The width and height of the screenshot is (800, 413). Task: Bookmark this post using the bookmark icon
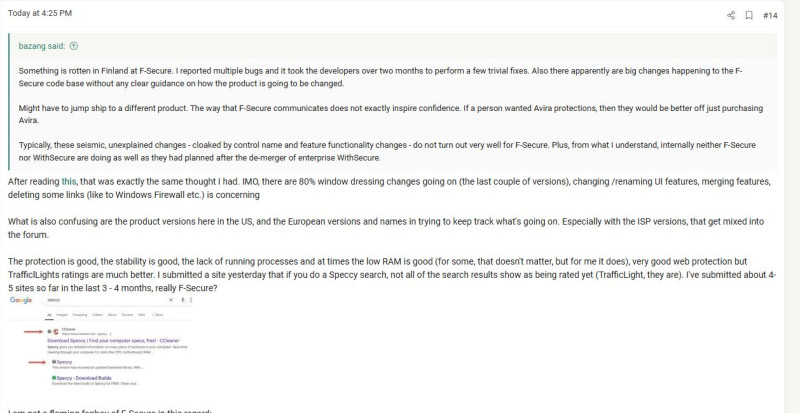point(749,15)
